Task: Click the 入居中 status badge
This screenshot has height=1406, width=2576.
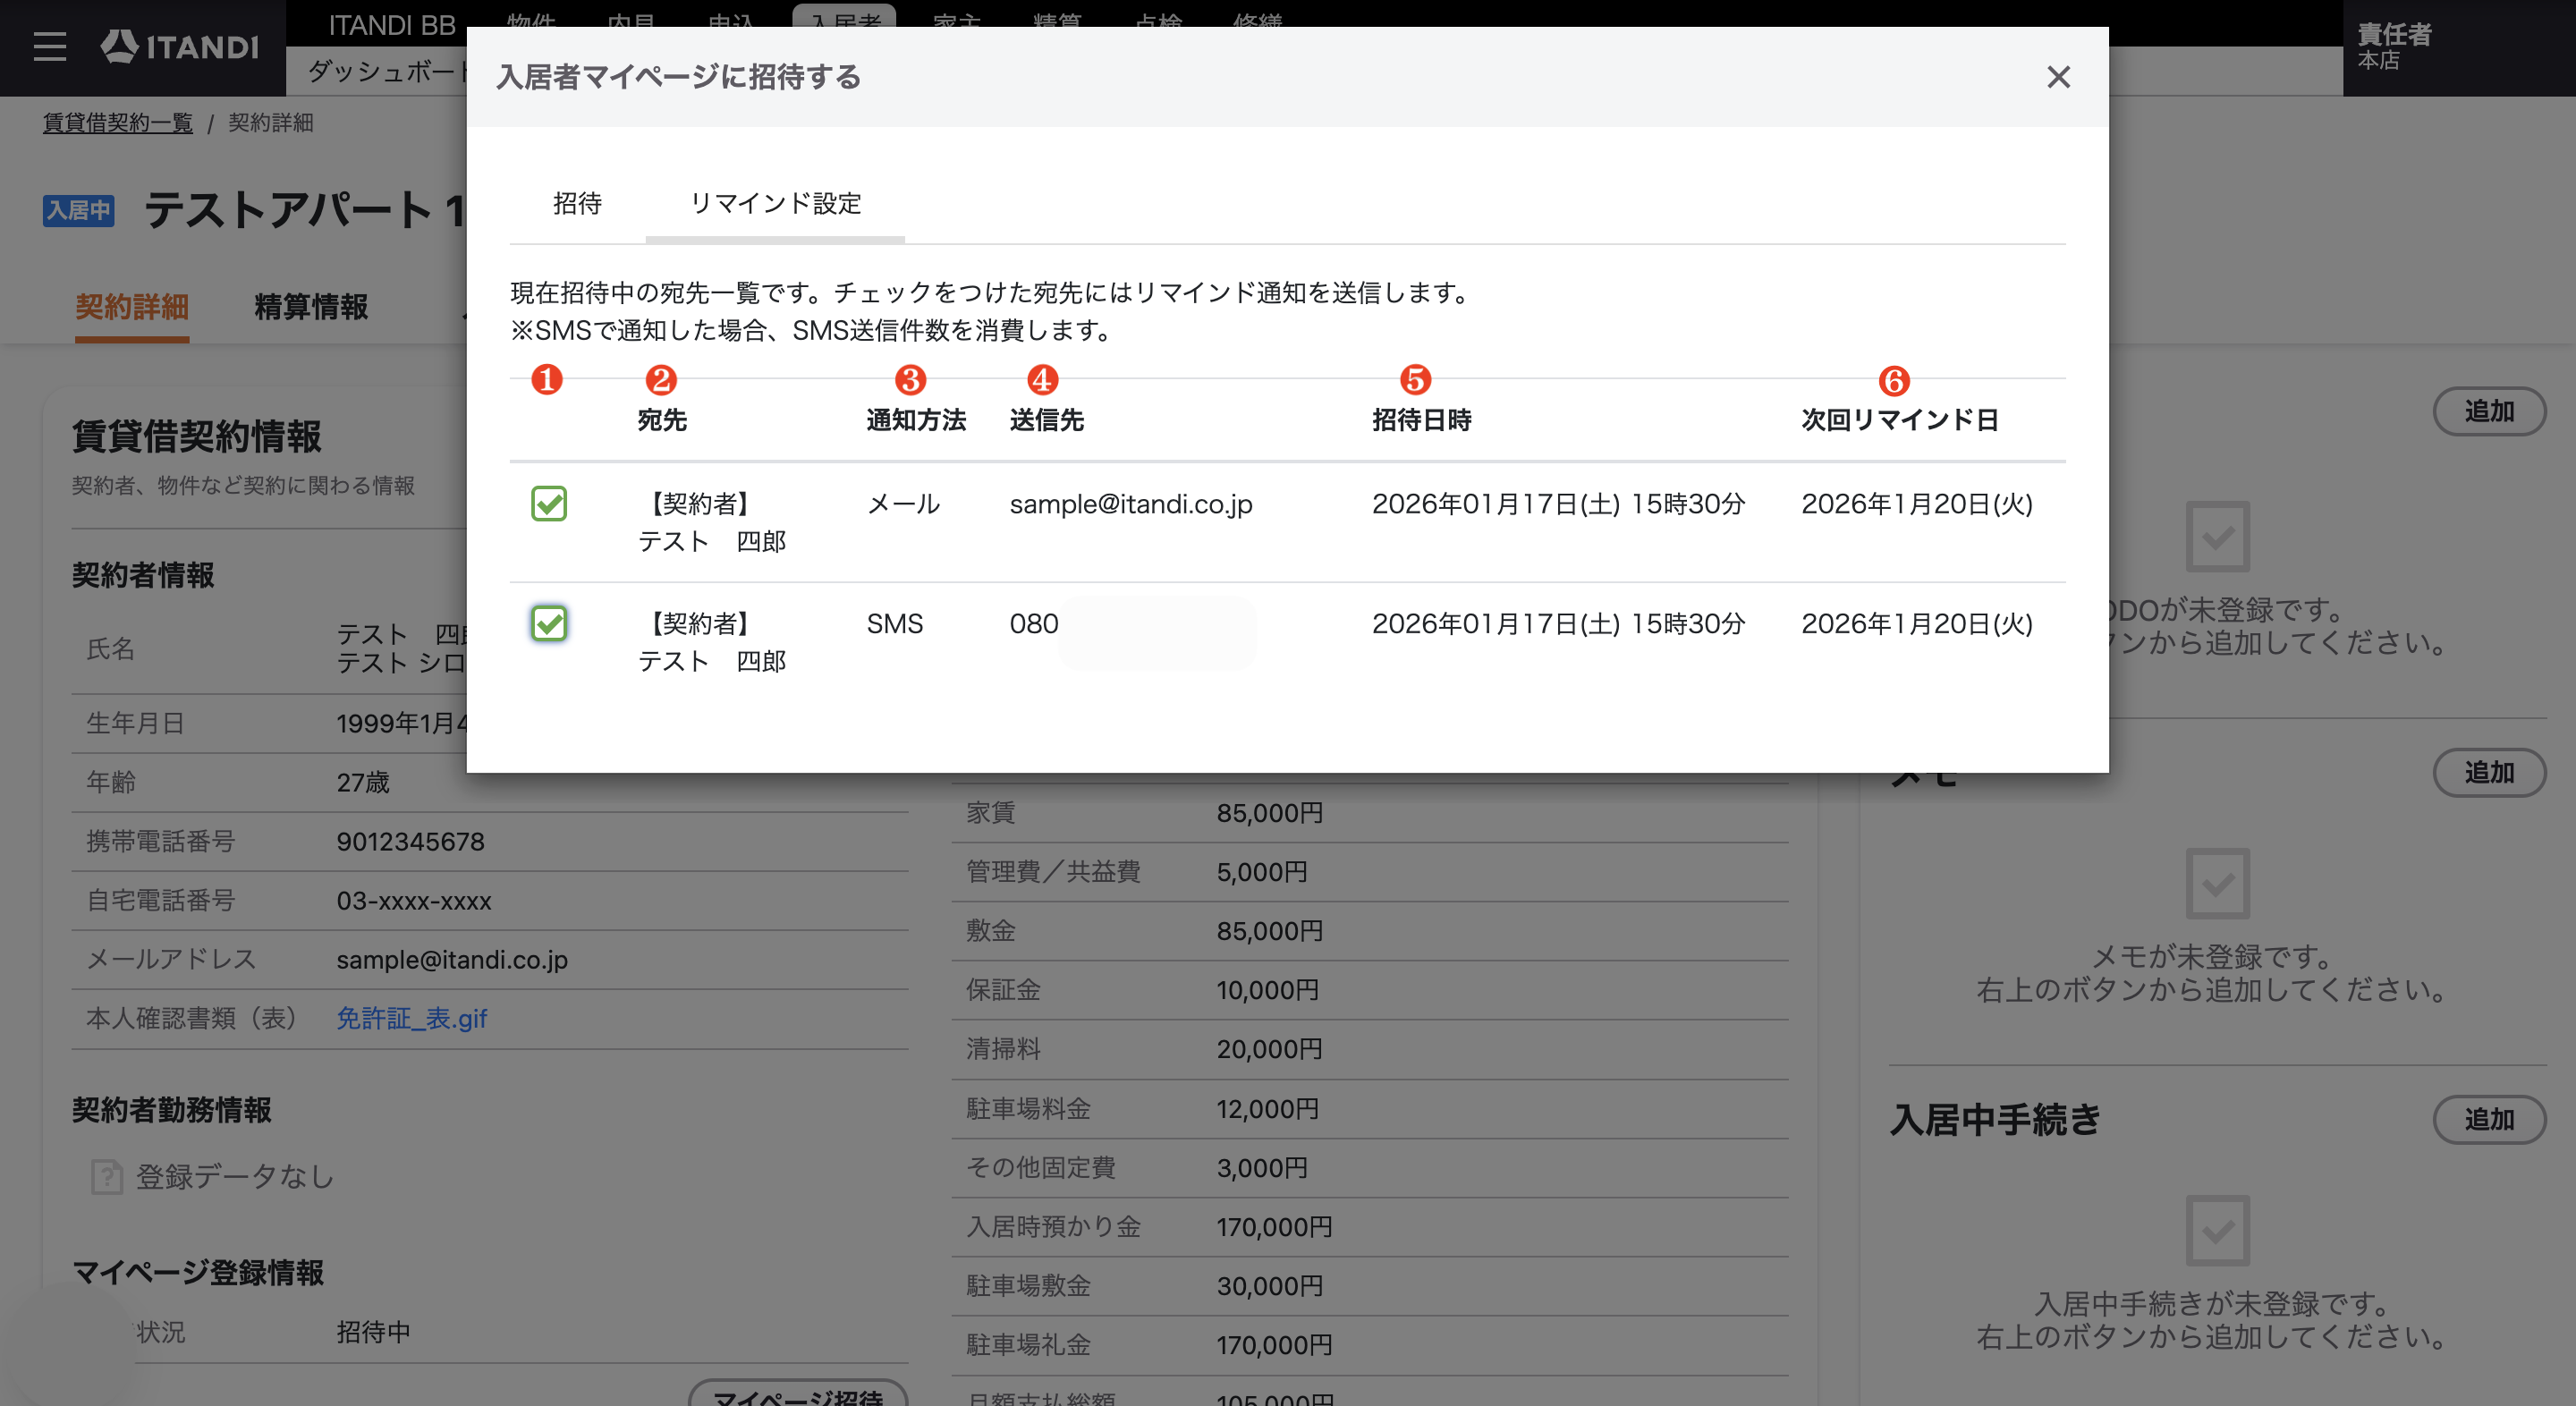Action: [78, 211]
